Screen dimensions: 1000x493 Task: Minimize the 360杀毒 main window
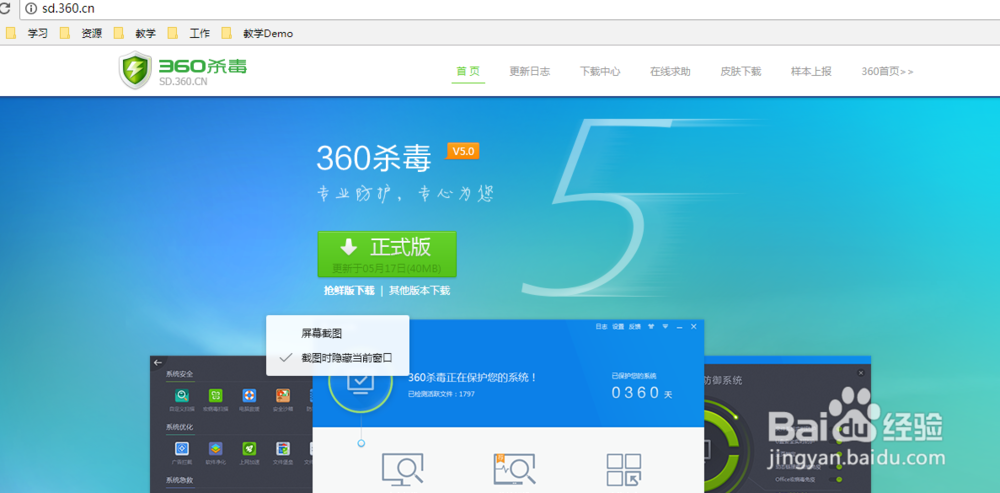tap(679, 327)
